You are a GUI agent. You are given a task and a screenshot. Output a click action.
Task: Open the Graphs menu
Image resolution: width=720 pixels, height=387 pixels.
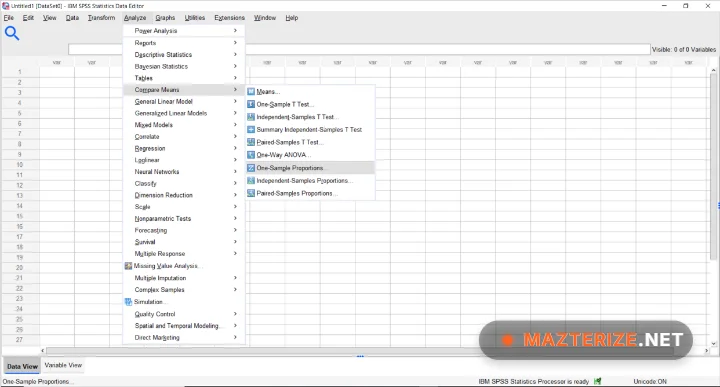(165, 18)
